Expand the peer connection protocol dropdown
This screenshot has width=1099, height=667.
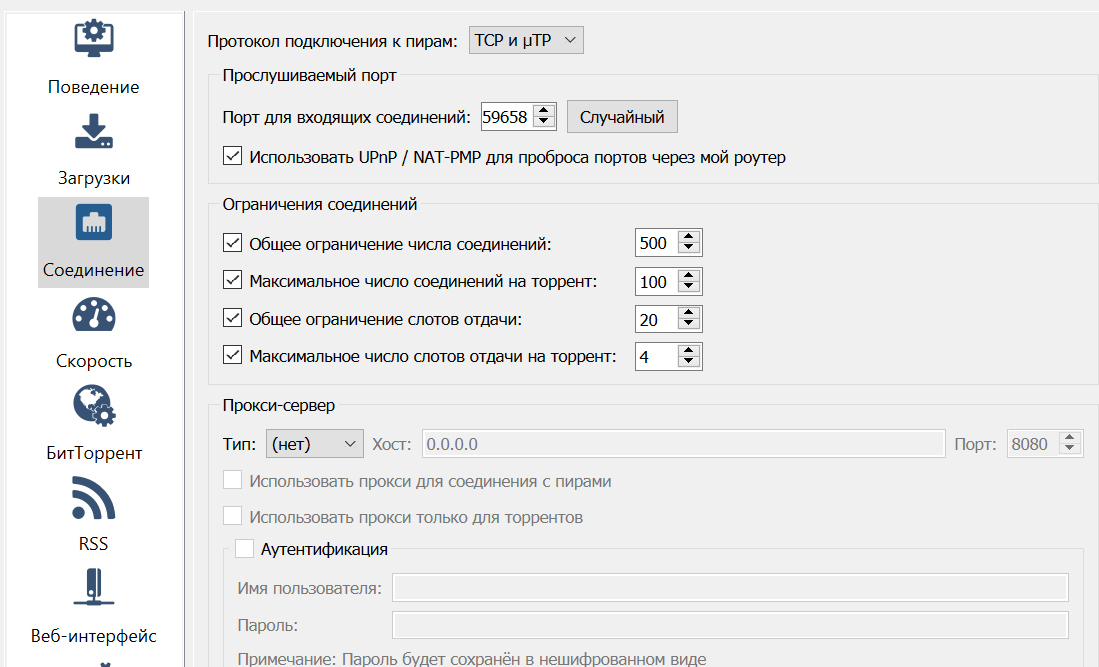pos(526,40)
